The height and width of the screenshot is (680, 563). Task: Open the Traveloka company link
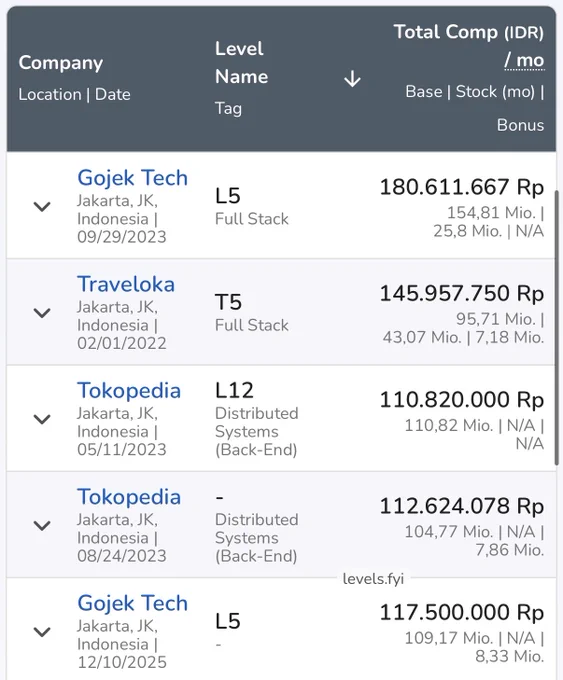click(126, 284)
